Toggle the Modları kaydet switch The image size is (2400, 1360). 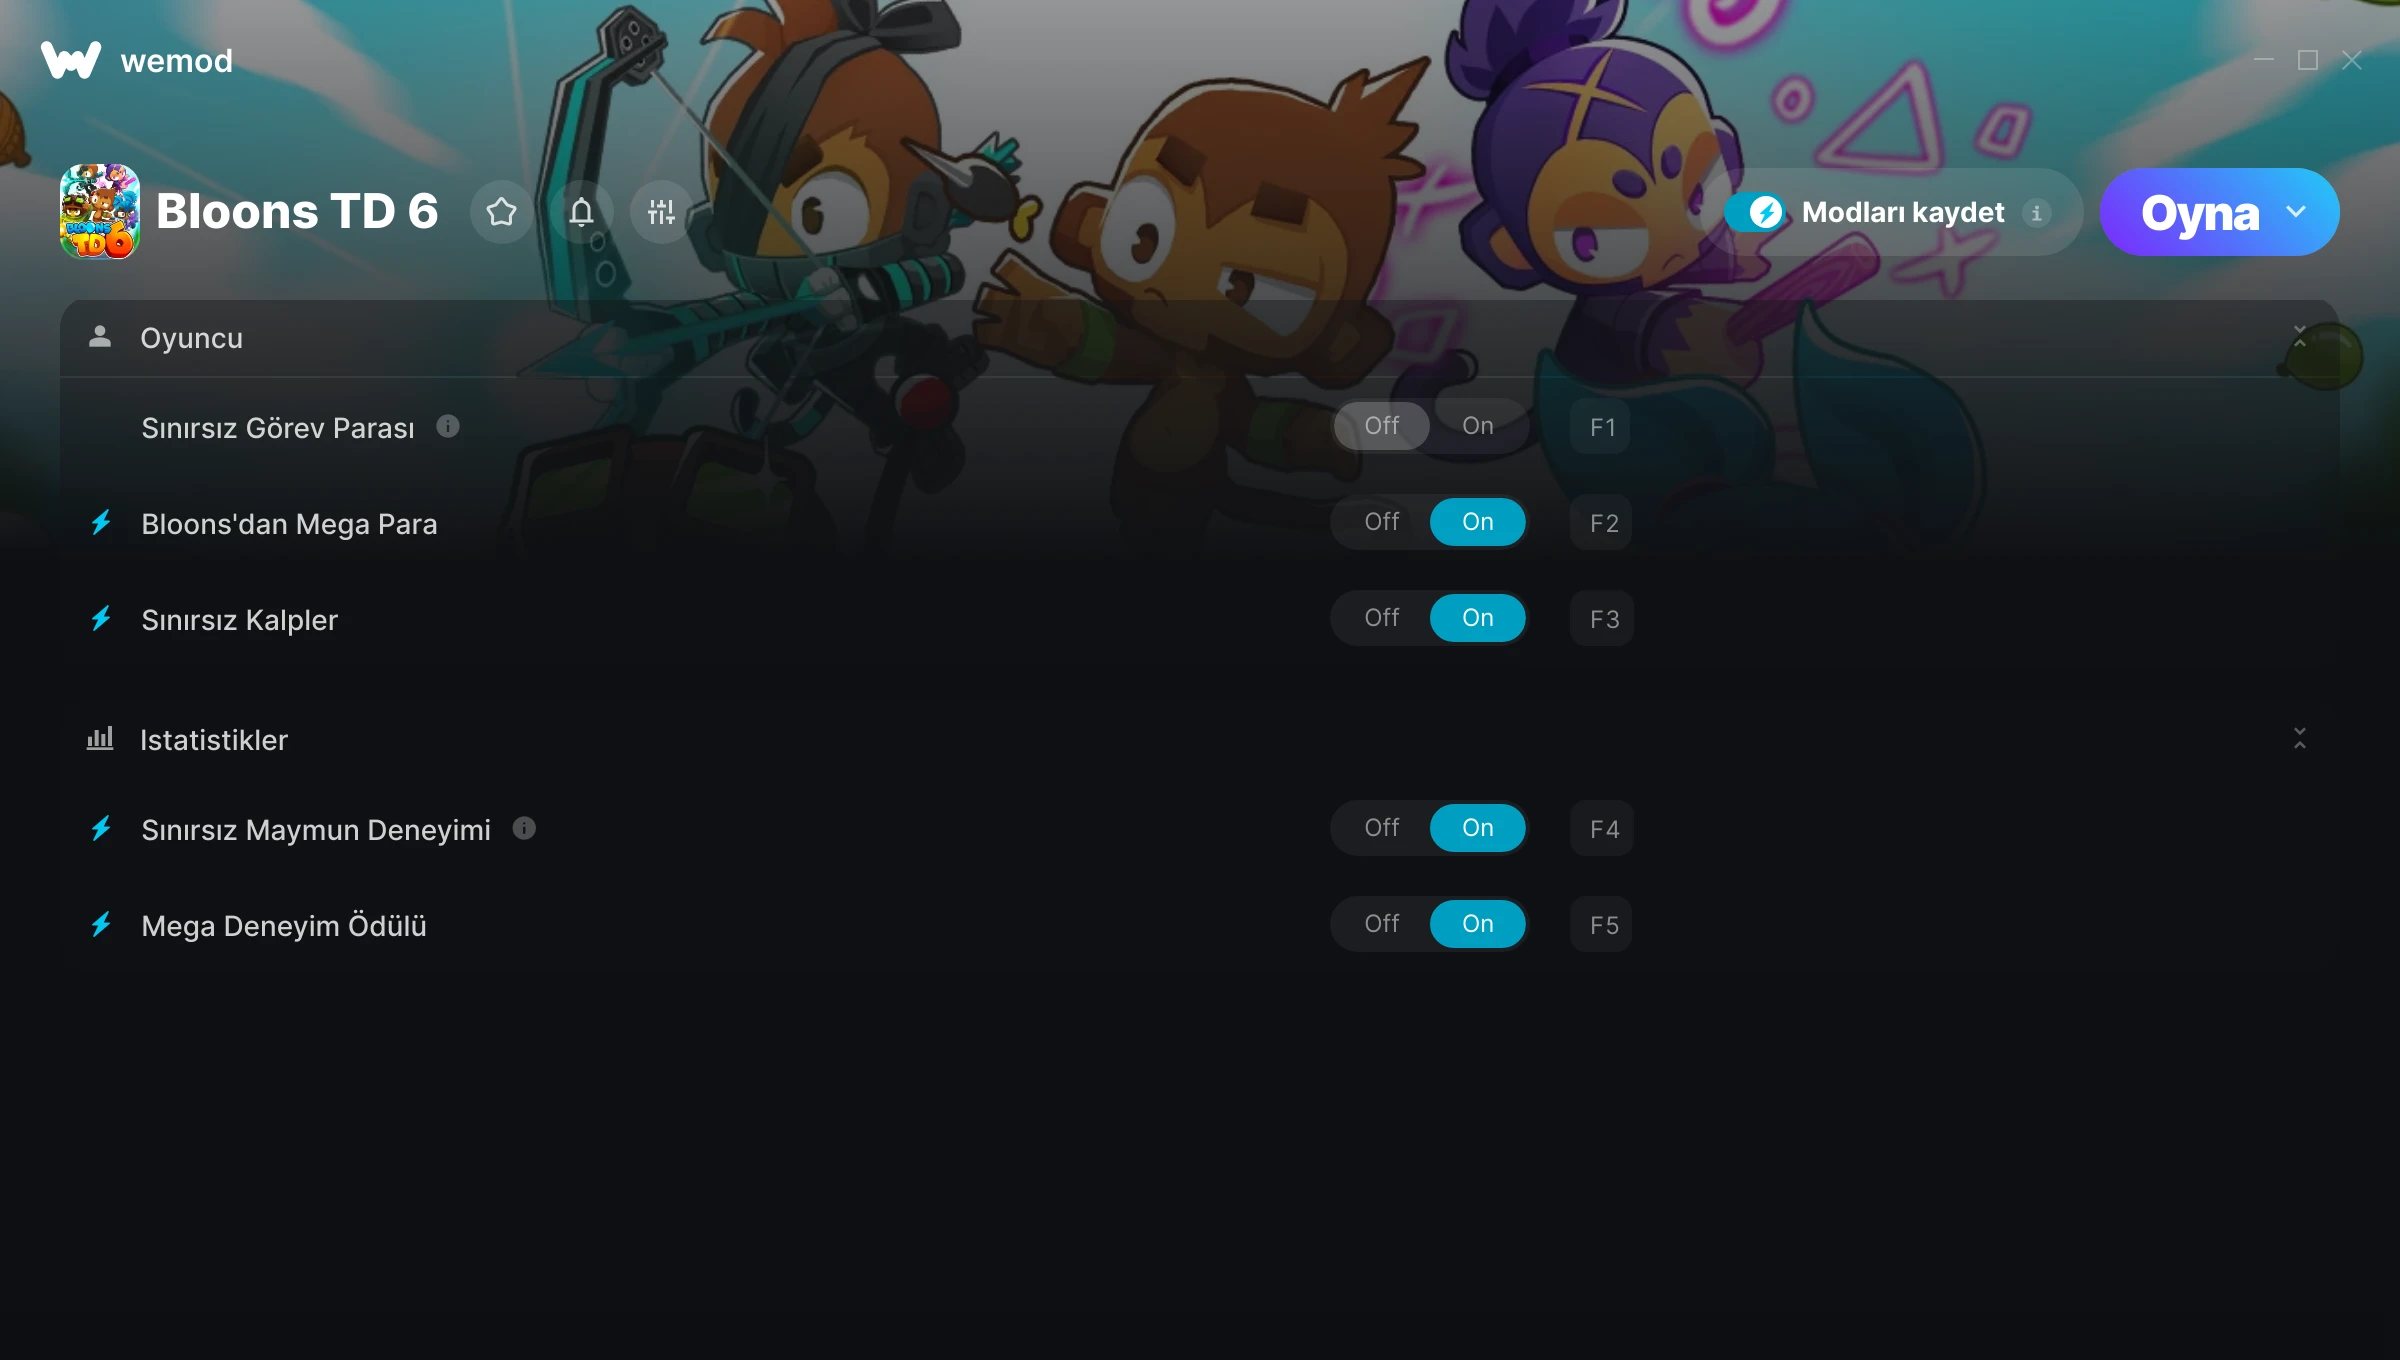click(x=1756, y=212)
